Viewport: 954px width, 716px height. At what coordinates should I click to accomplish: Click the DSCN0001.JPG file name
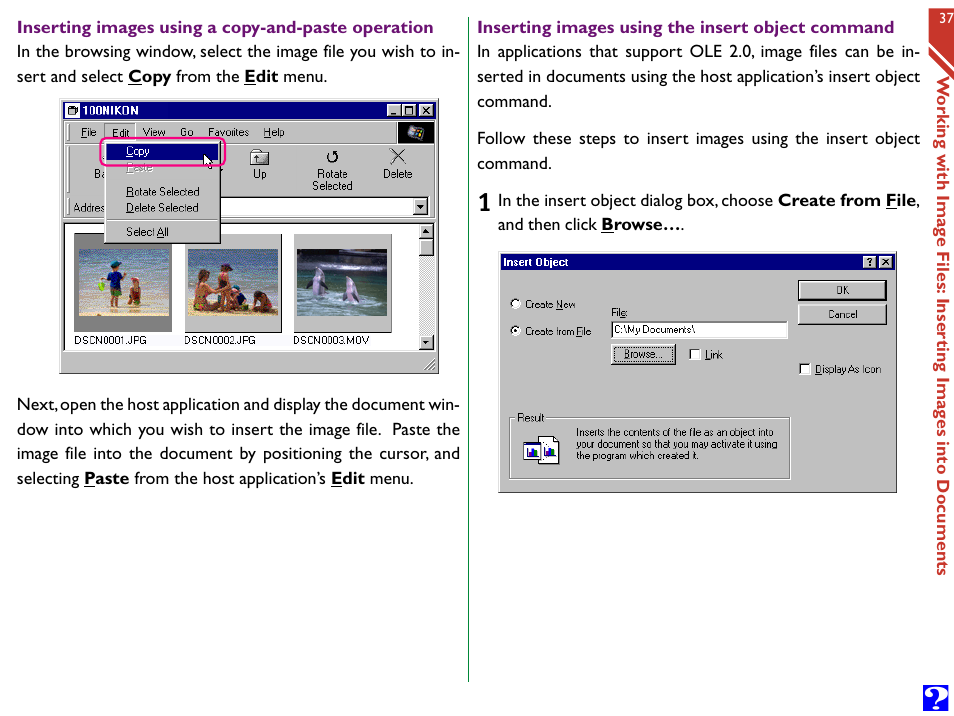click(x=110, y=340)
